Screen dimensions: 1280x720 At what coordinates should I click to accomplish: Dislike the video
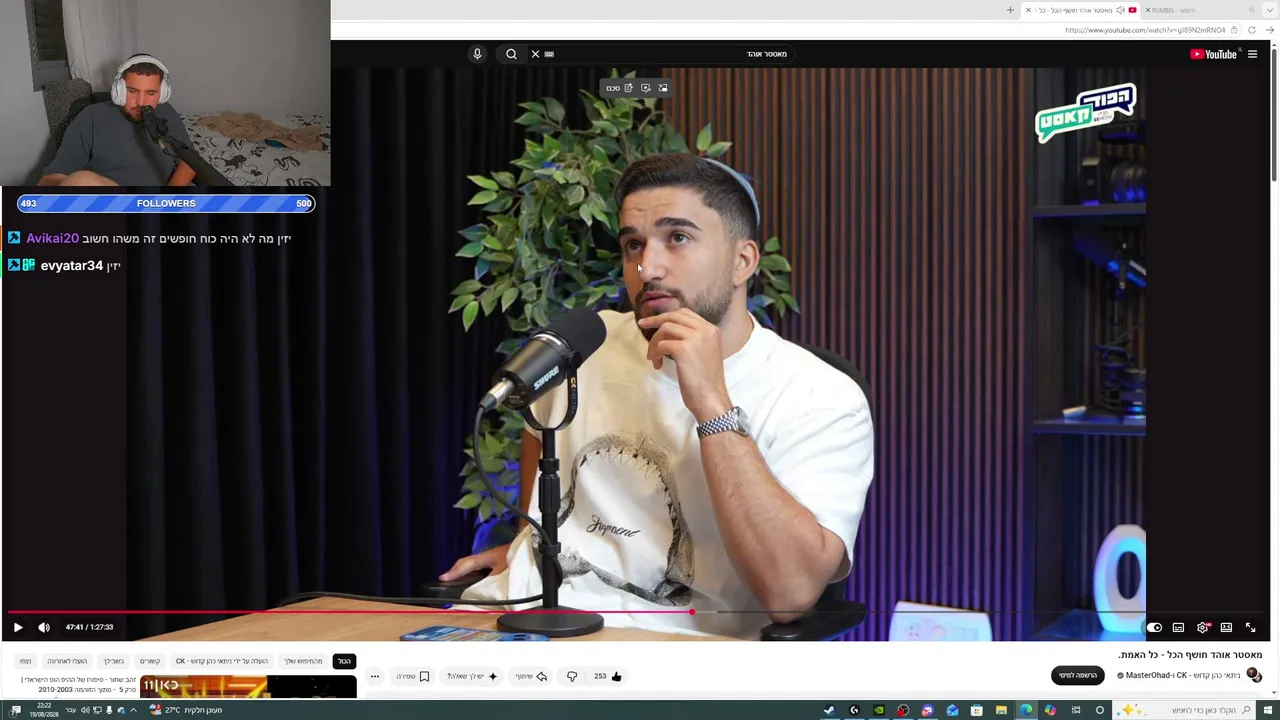click(x=572, y=676)
